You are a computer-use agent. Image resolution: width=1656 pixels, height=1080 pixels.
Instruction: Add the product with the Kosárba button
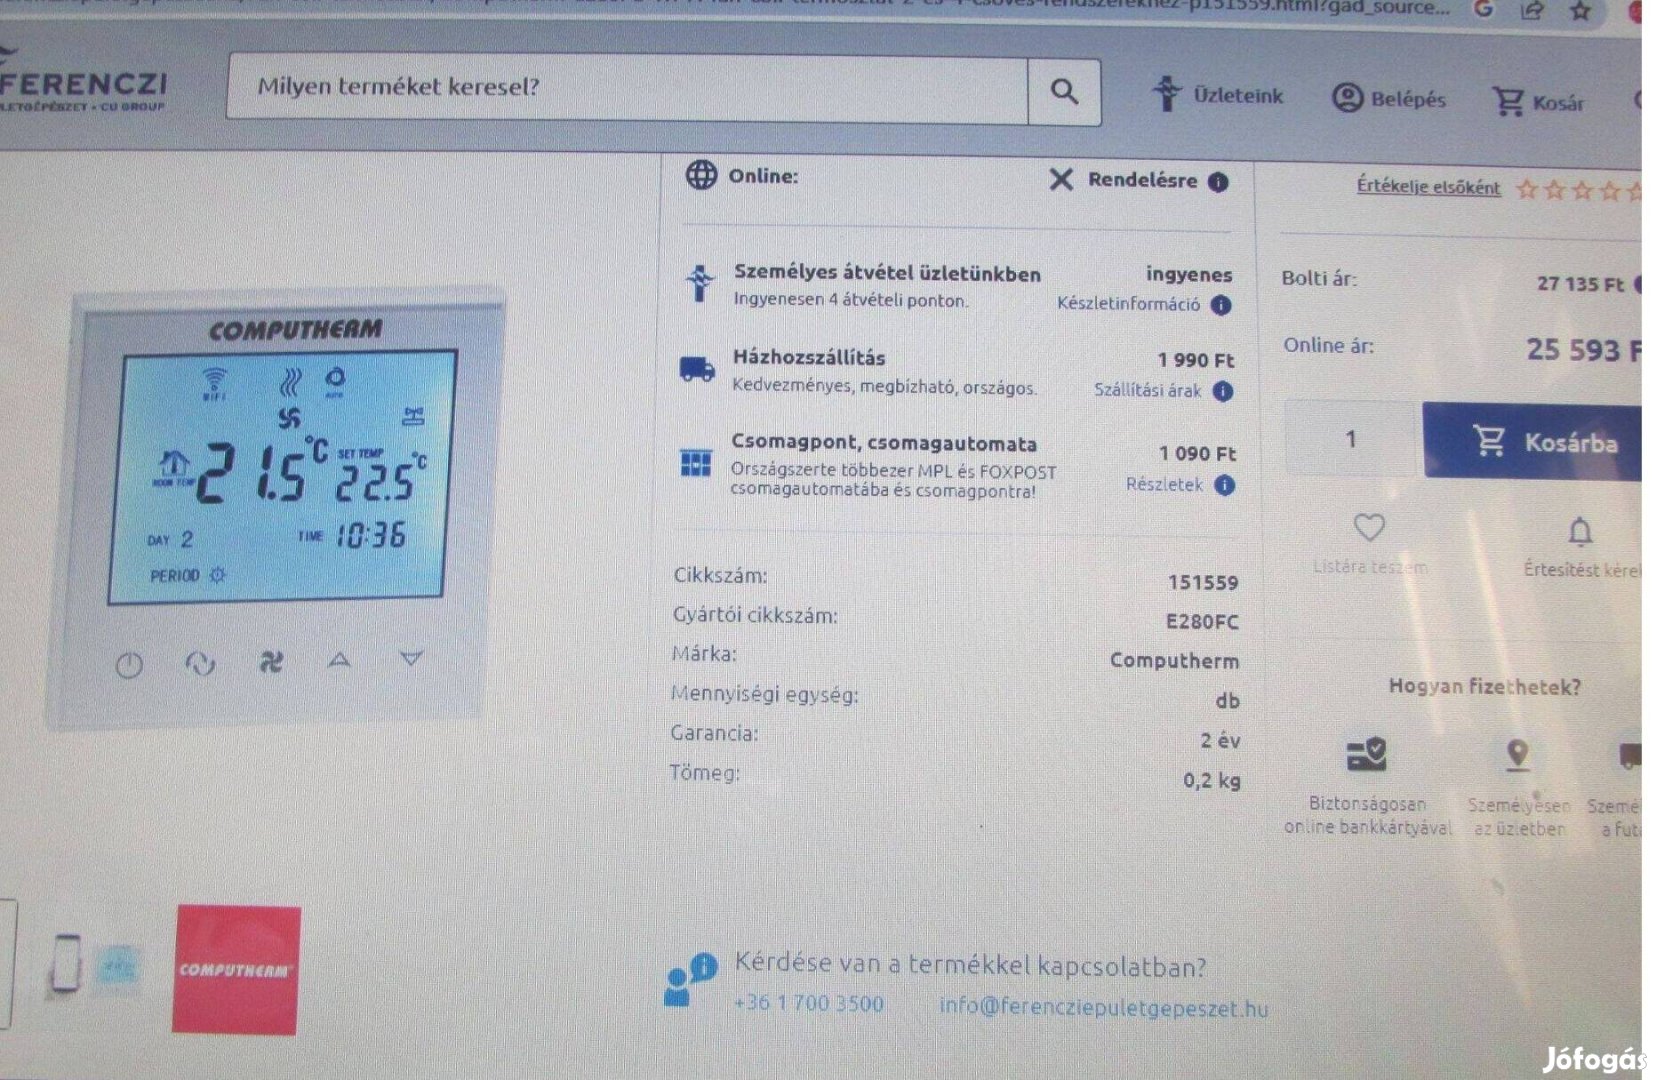[1532, 441]
